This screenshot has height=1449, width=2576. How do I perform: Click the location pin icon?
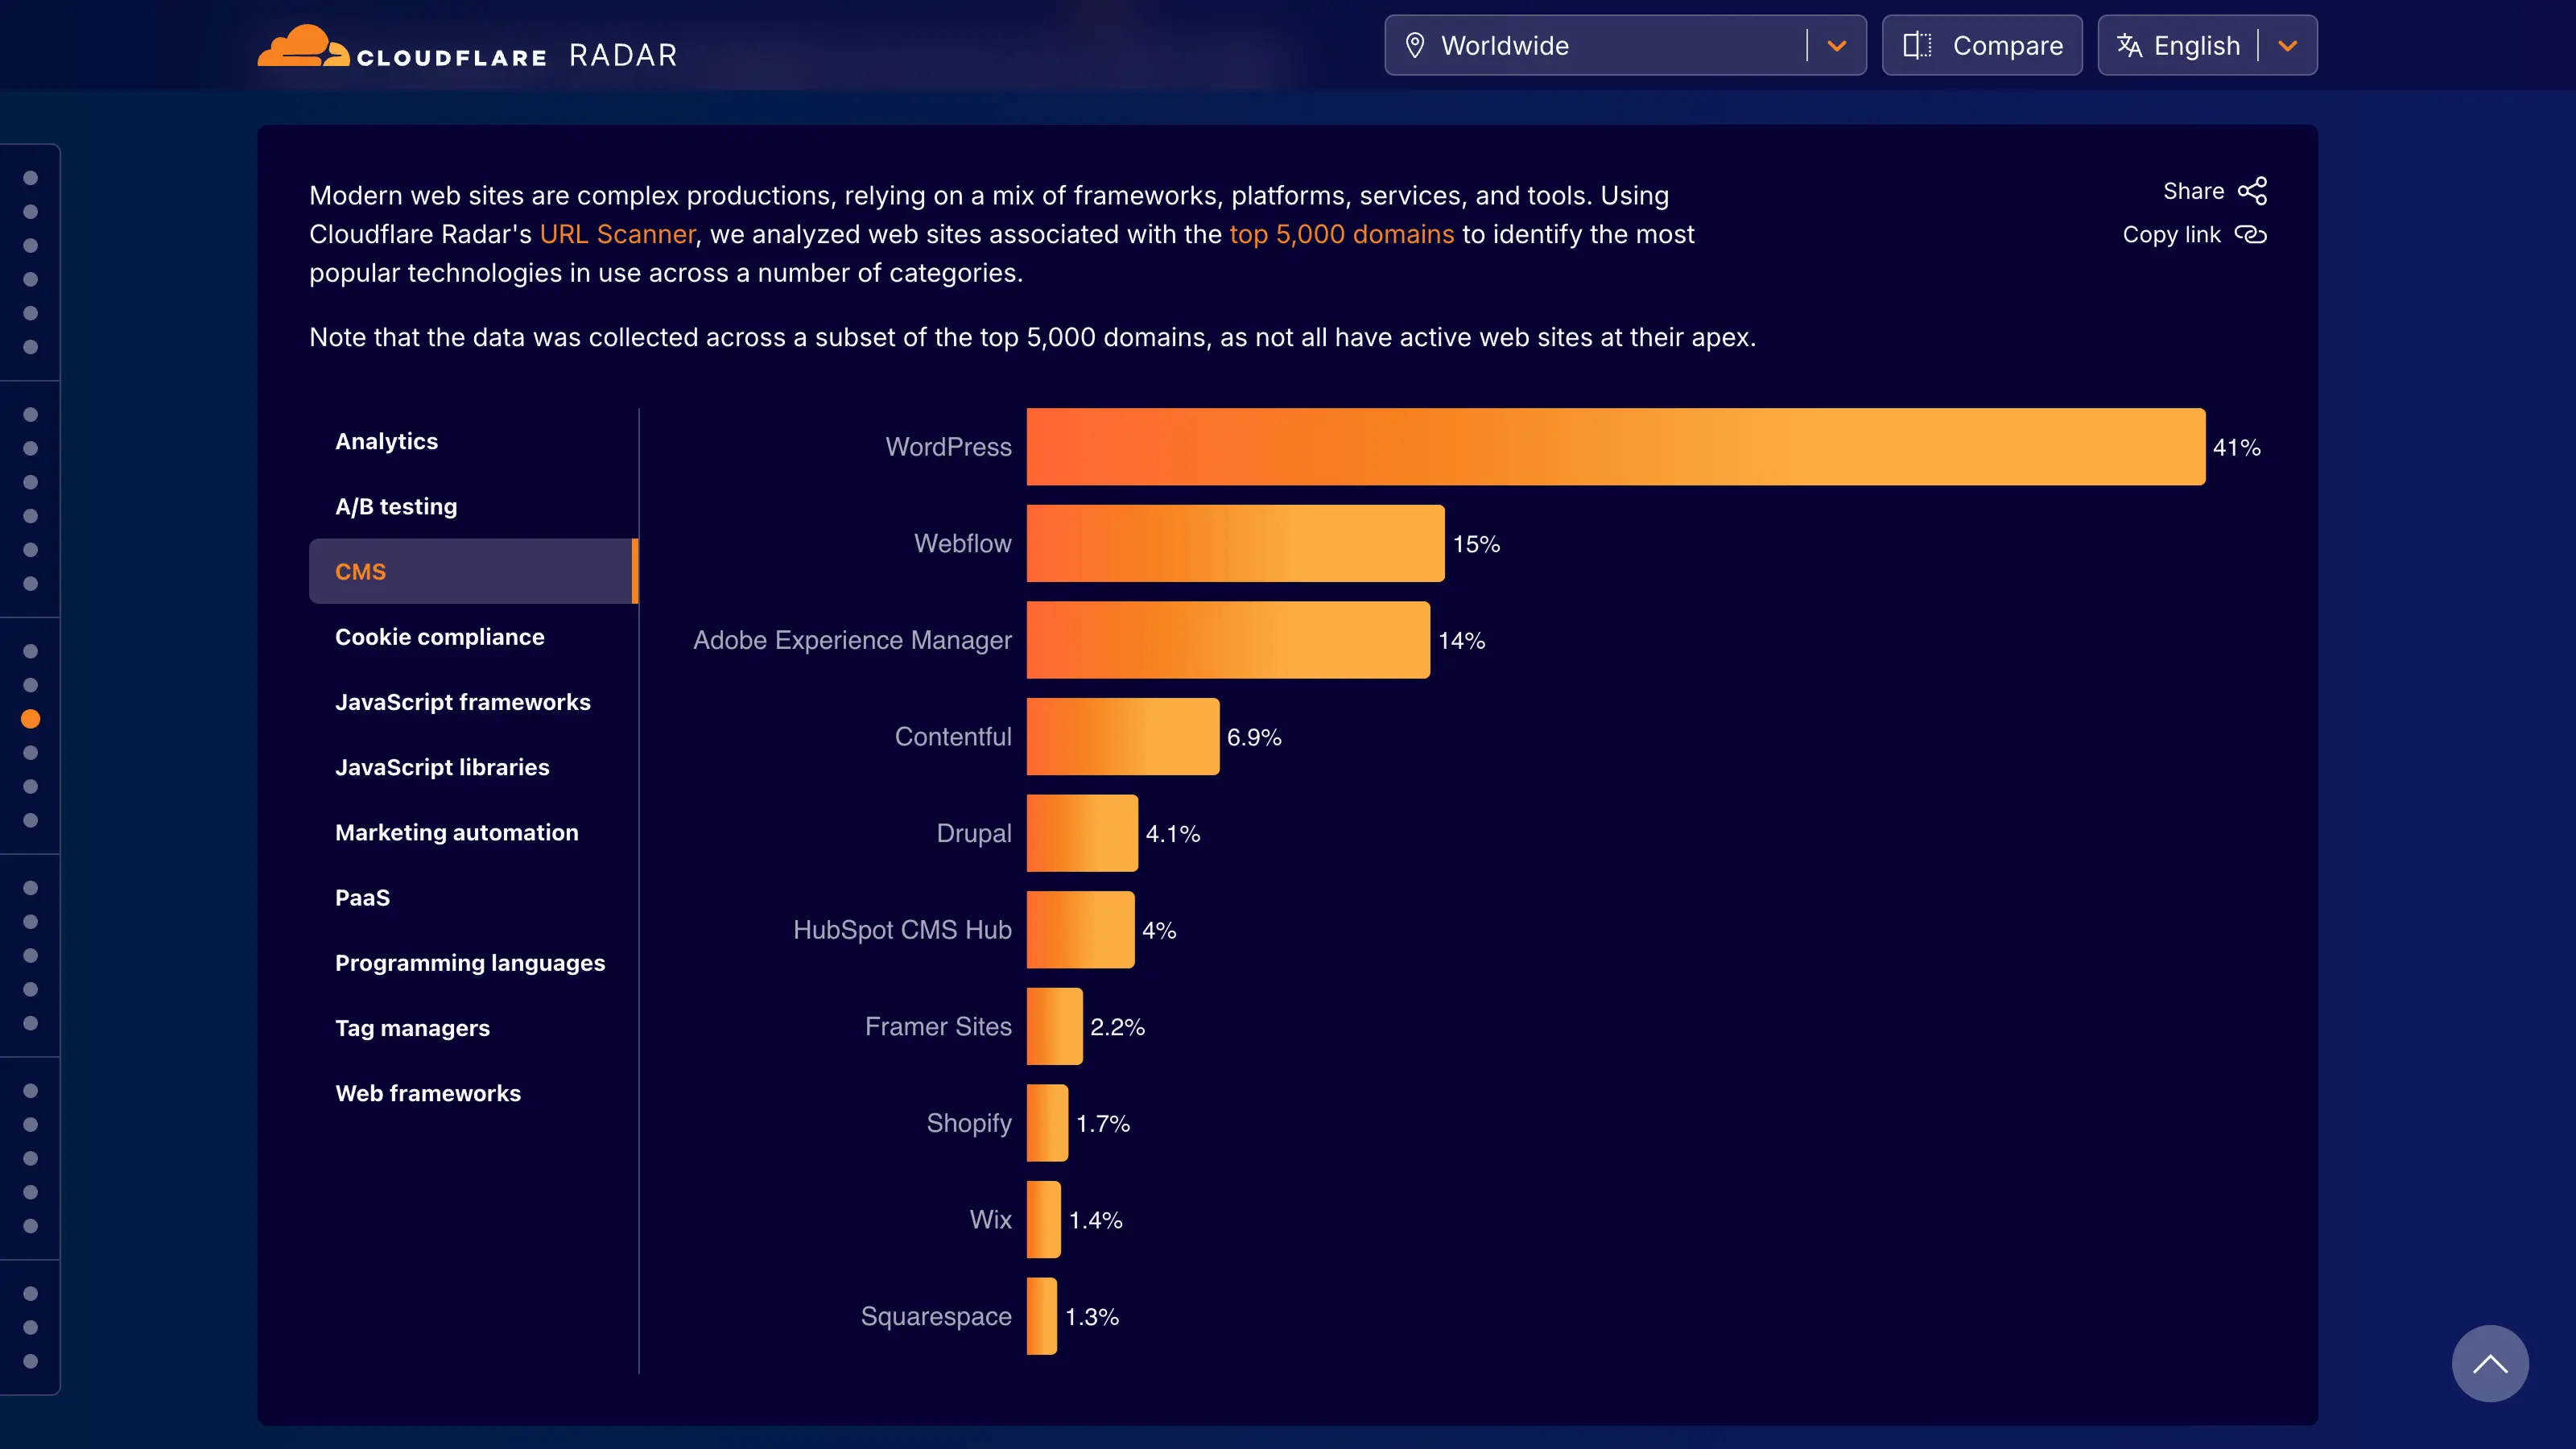click(1415, 45)
